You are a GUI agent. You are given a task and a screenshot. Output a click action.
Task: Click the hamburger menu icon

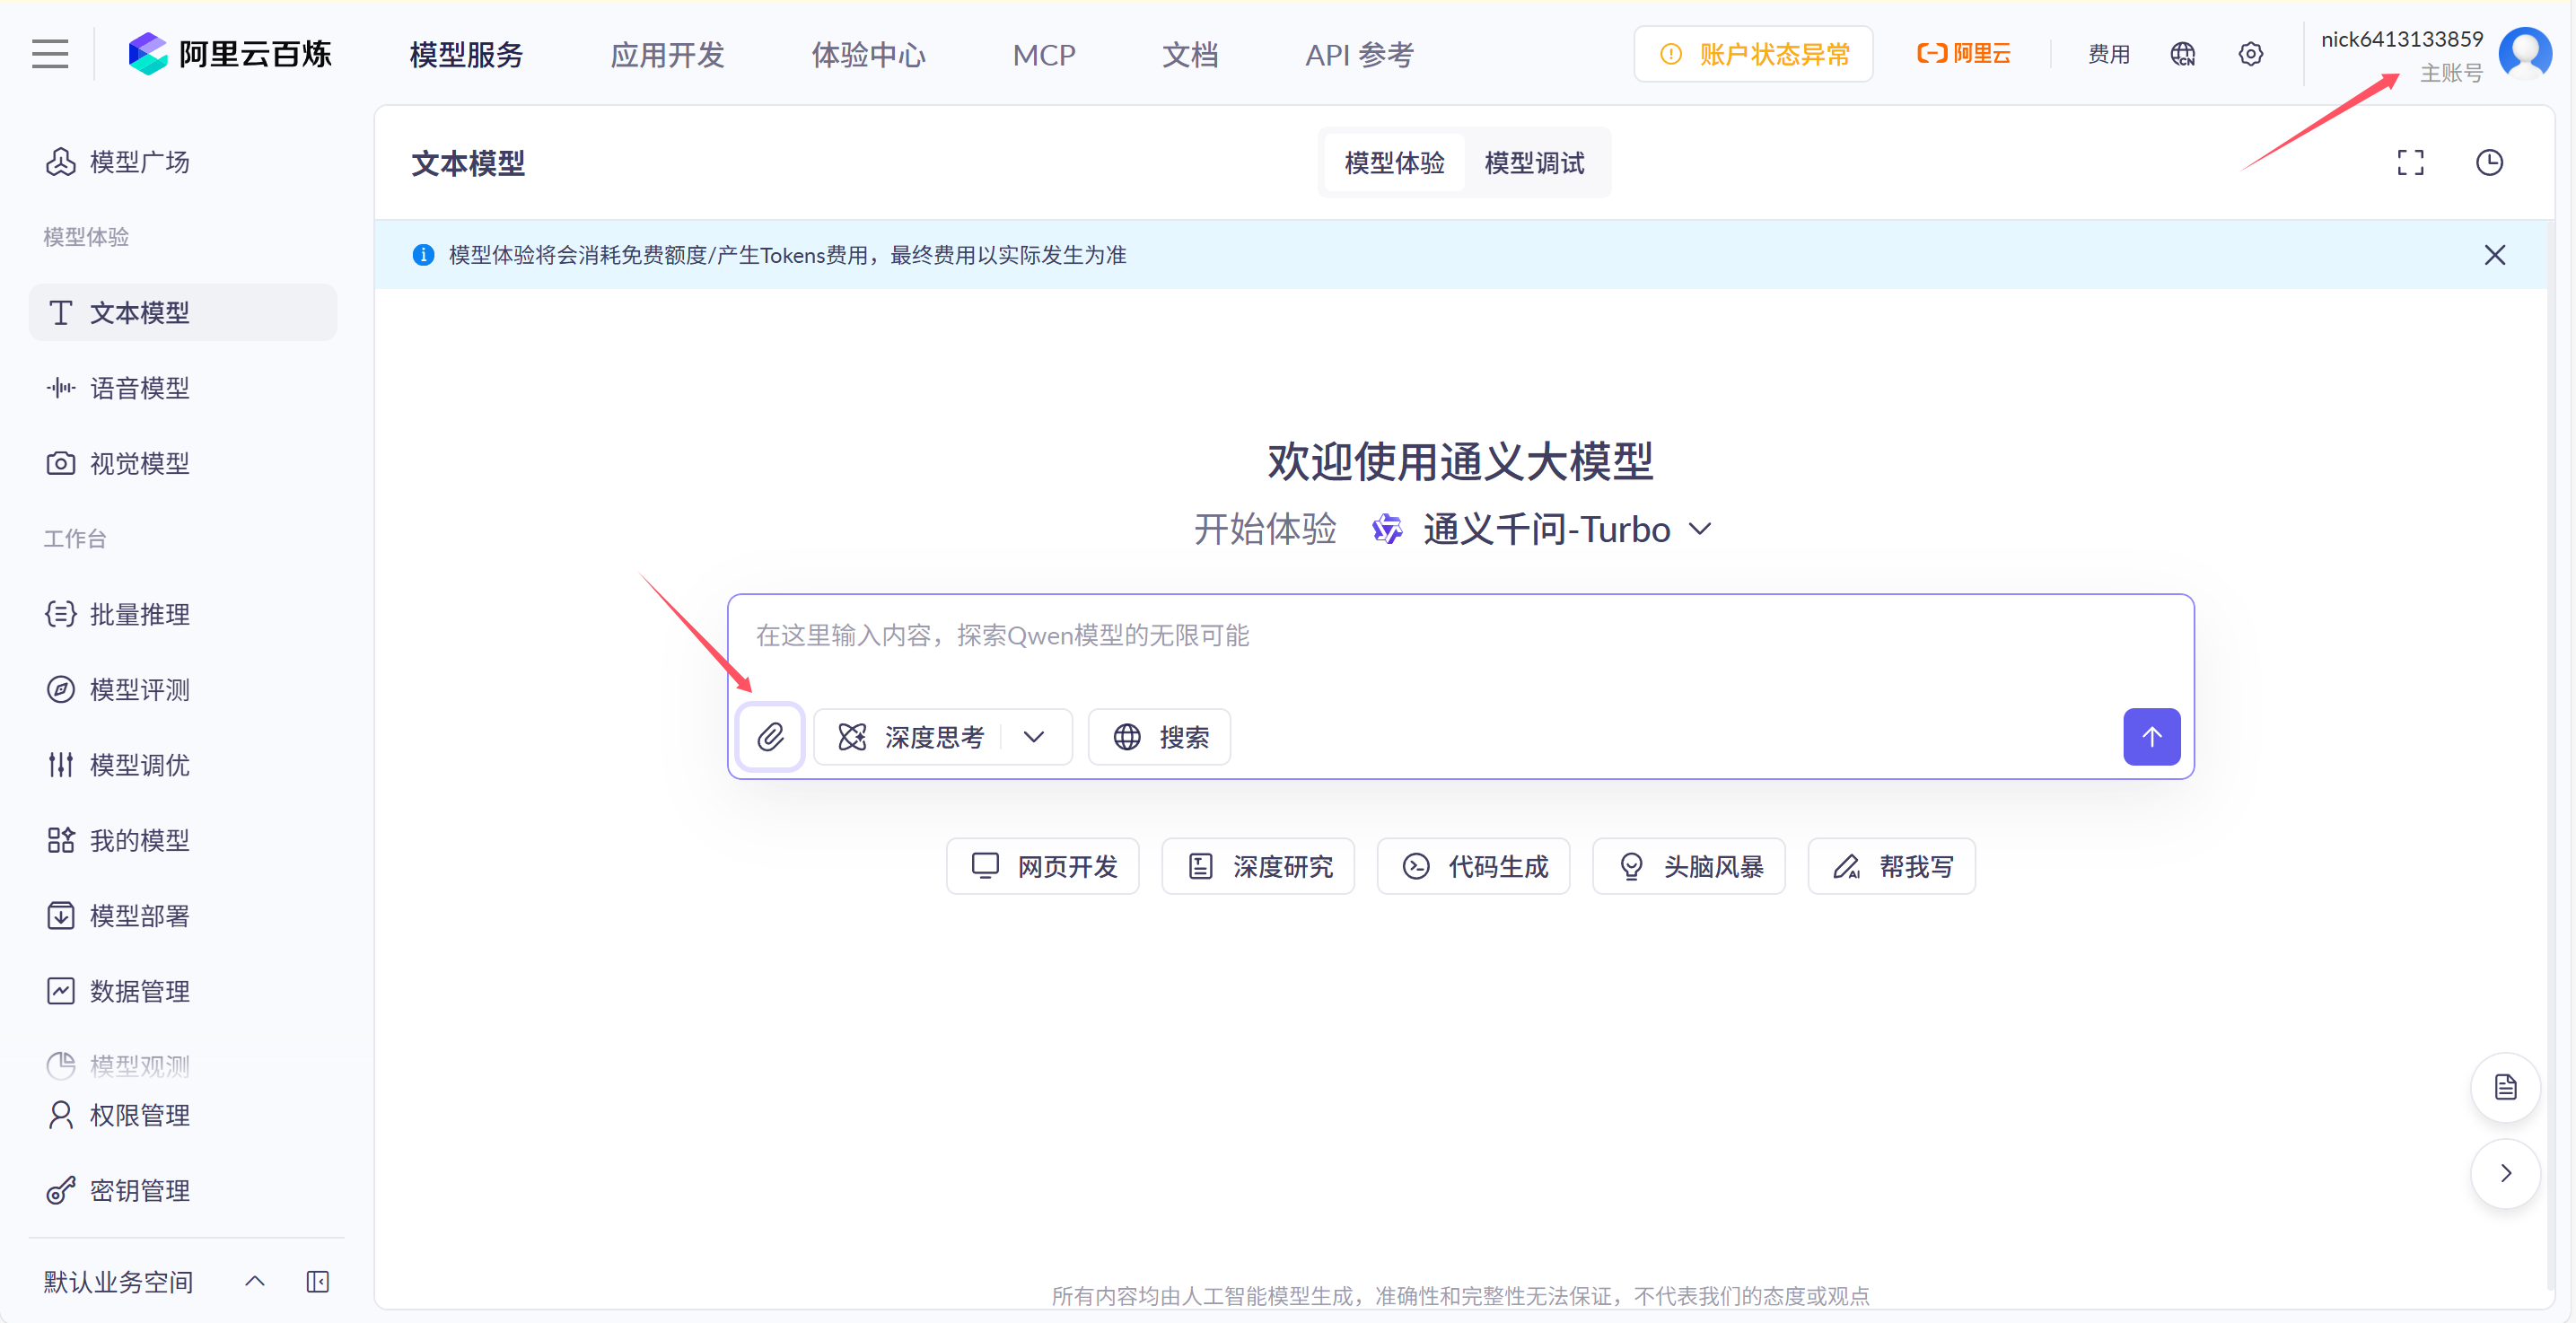pyautogui.click(x=50, y=54)
